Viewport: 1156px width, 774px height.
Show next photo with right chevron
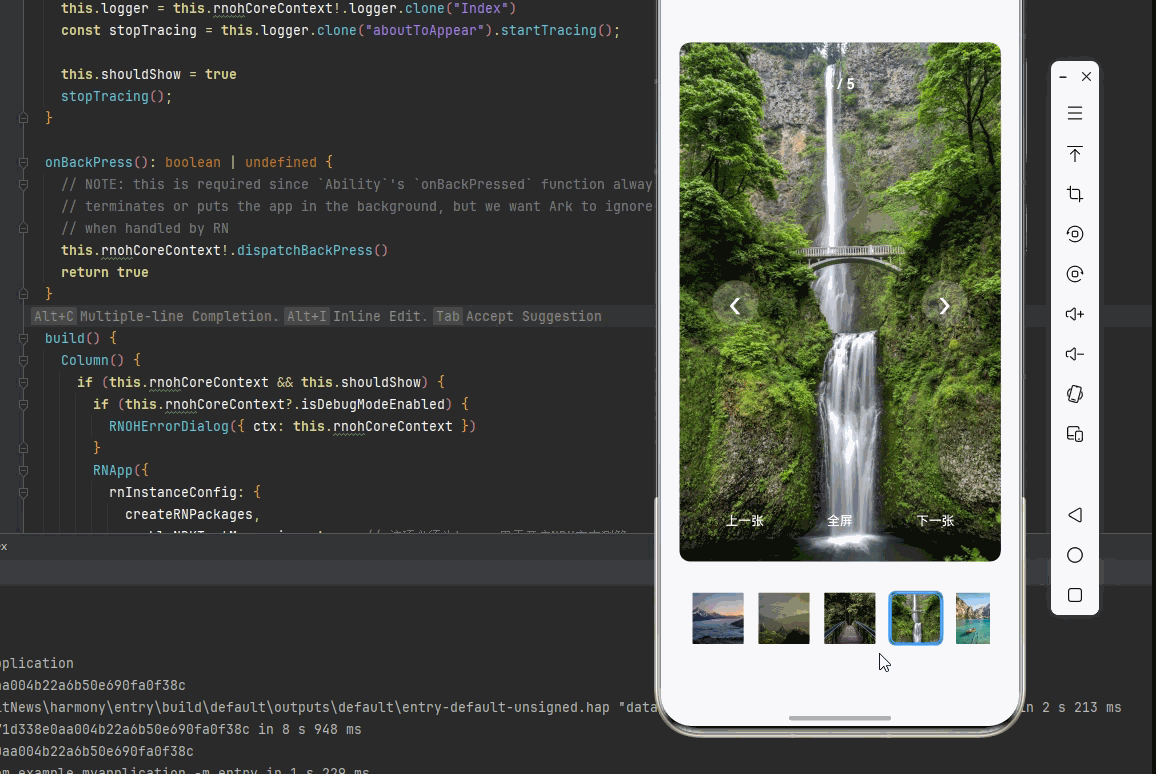pos(944,305)
